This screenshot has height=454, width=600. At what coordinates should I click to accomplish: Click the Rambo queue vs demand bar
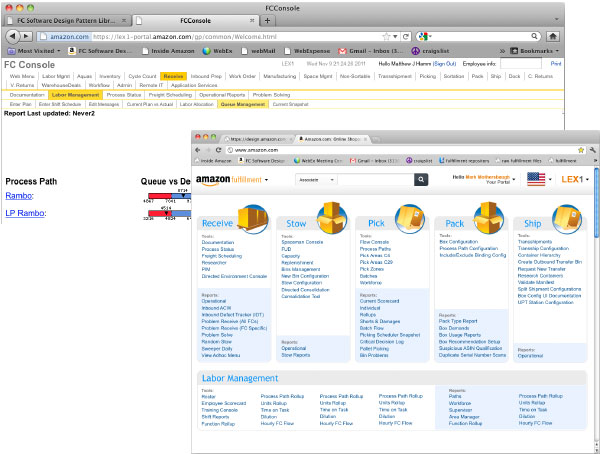click(x=170, y=196)
